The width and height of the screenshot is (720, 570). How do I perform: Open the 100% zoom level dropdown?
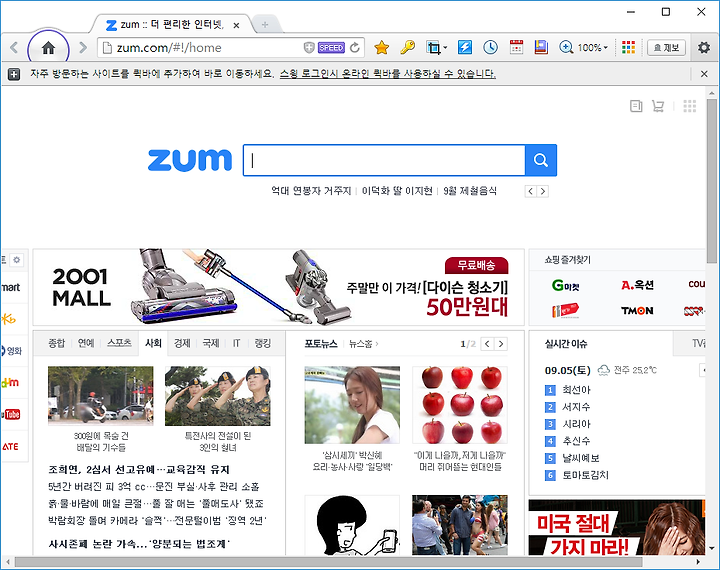593,48
